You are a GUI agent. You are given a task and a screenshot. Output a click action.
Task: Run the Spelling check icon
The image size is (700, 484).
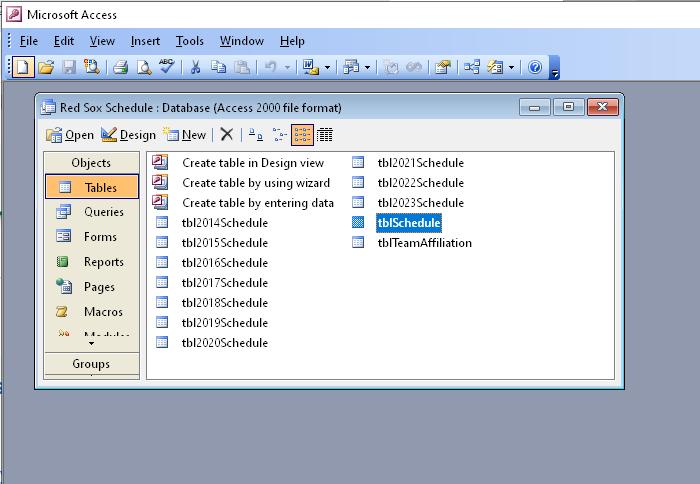pos(166,67)
